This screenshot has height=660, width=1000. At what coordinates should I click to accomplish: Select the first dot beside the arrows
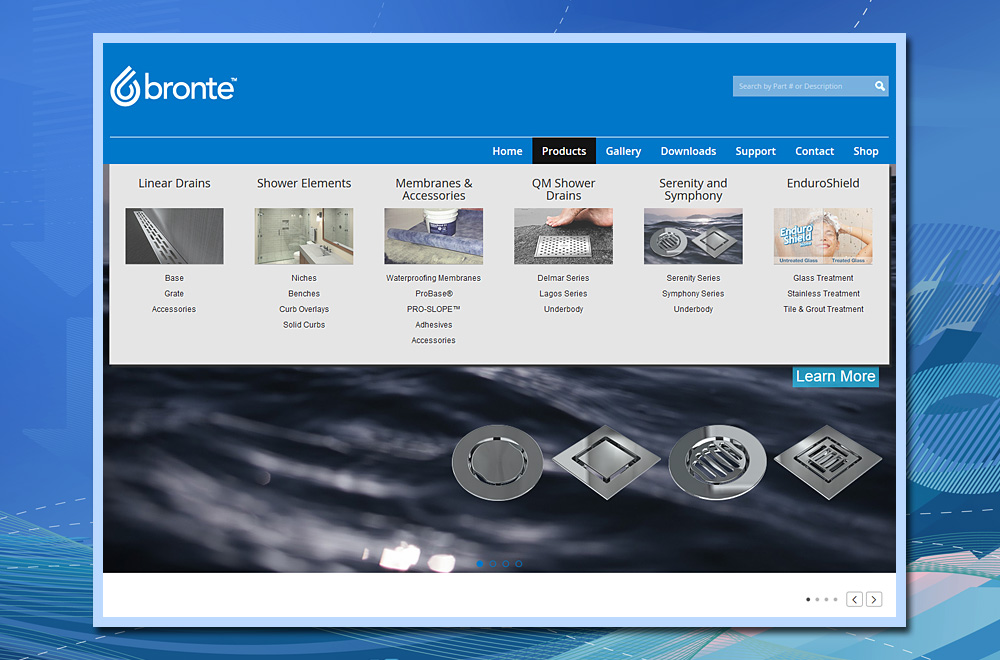[x=808, y=599]
